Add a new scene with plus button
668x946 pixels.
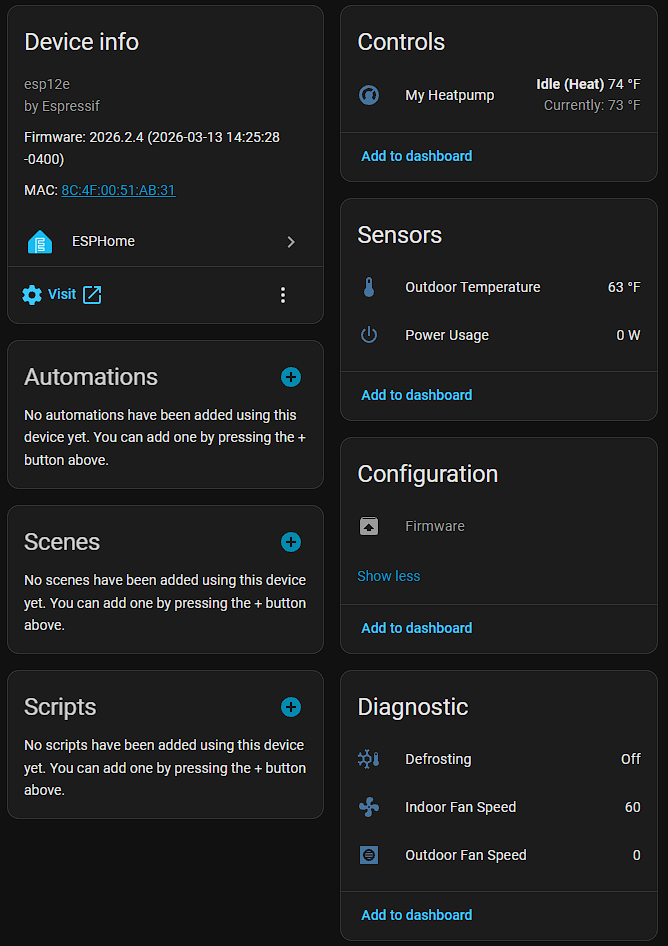(291, 542)
